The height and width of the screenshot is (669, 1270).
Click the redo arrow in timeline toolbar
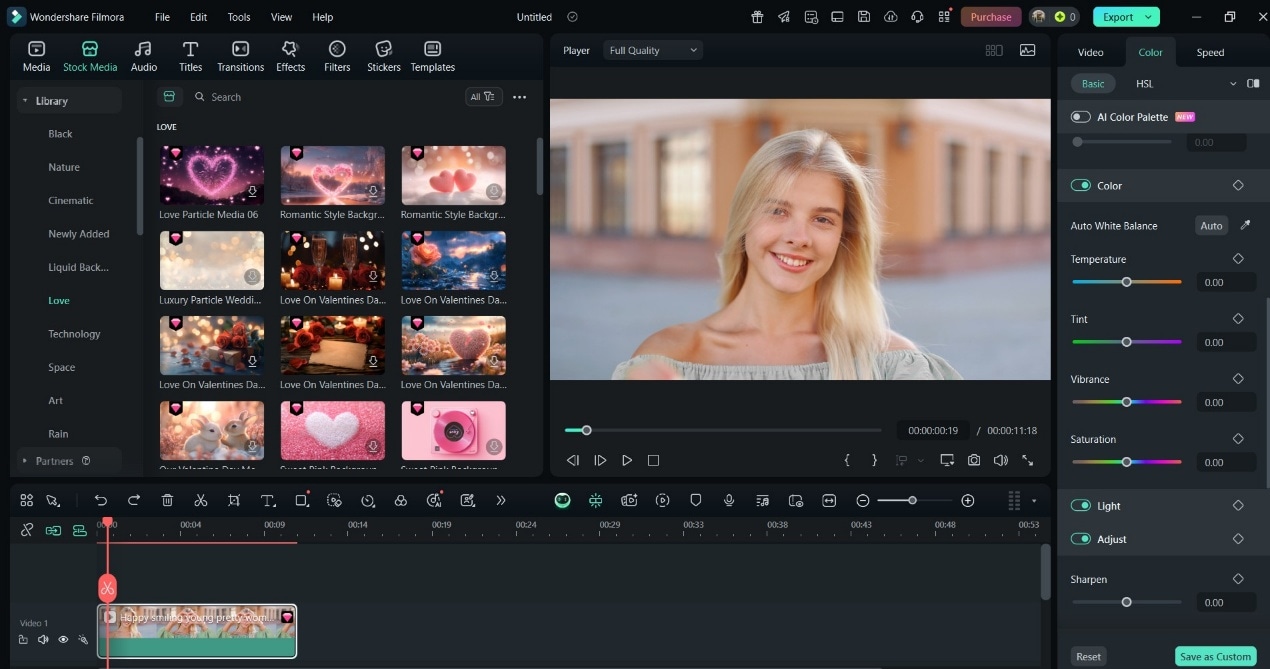click(x=134, y=500)
